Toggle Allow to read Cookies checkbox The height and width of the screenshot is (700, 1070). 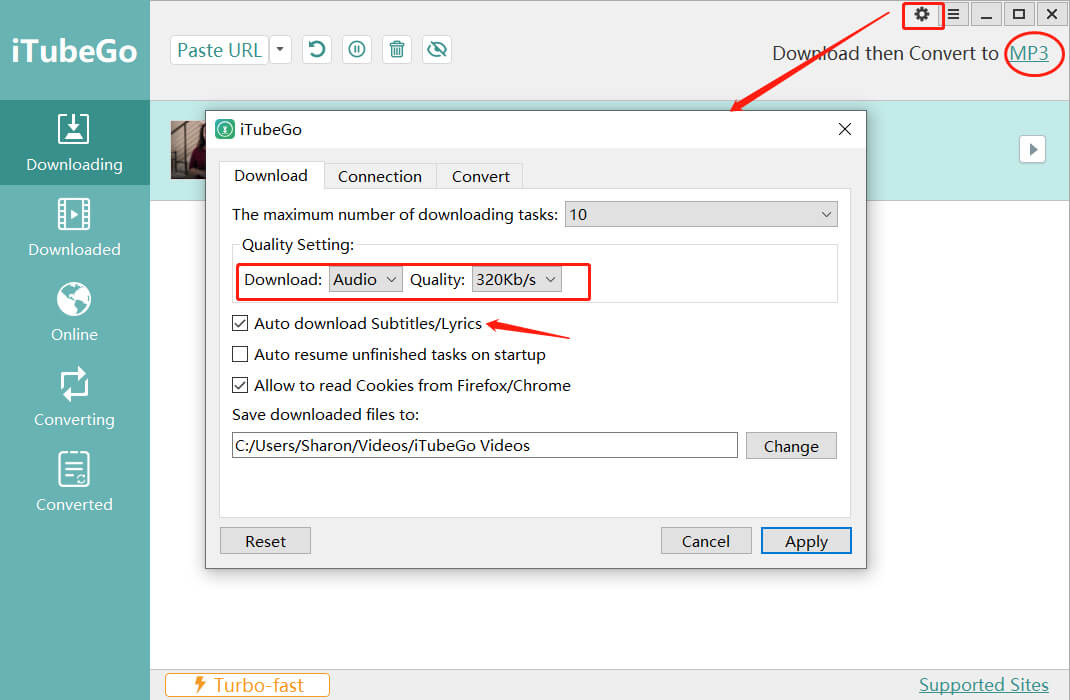pyautogui.click(x=240, y=385)
